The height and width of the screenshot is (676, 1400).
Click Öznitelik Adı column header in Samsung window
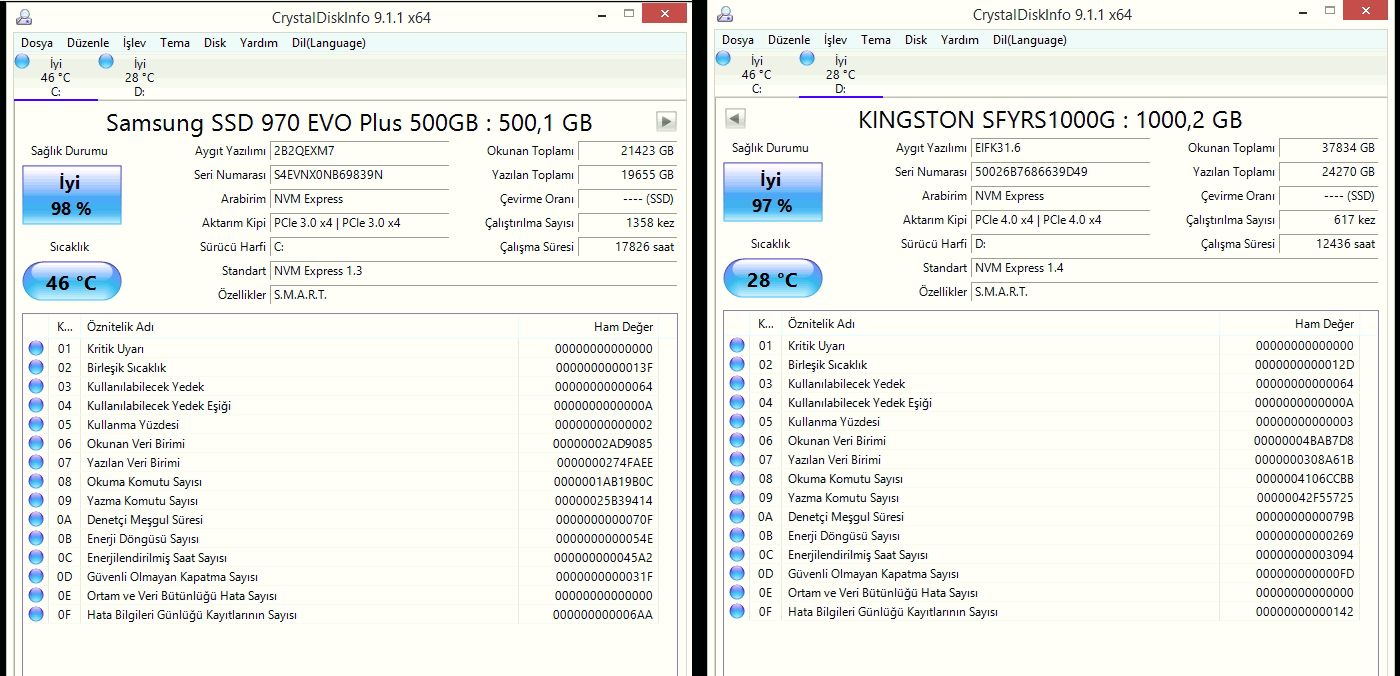point(300,327)
